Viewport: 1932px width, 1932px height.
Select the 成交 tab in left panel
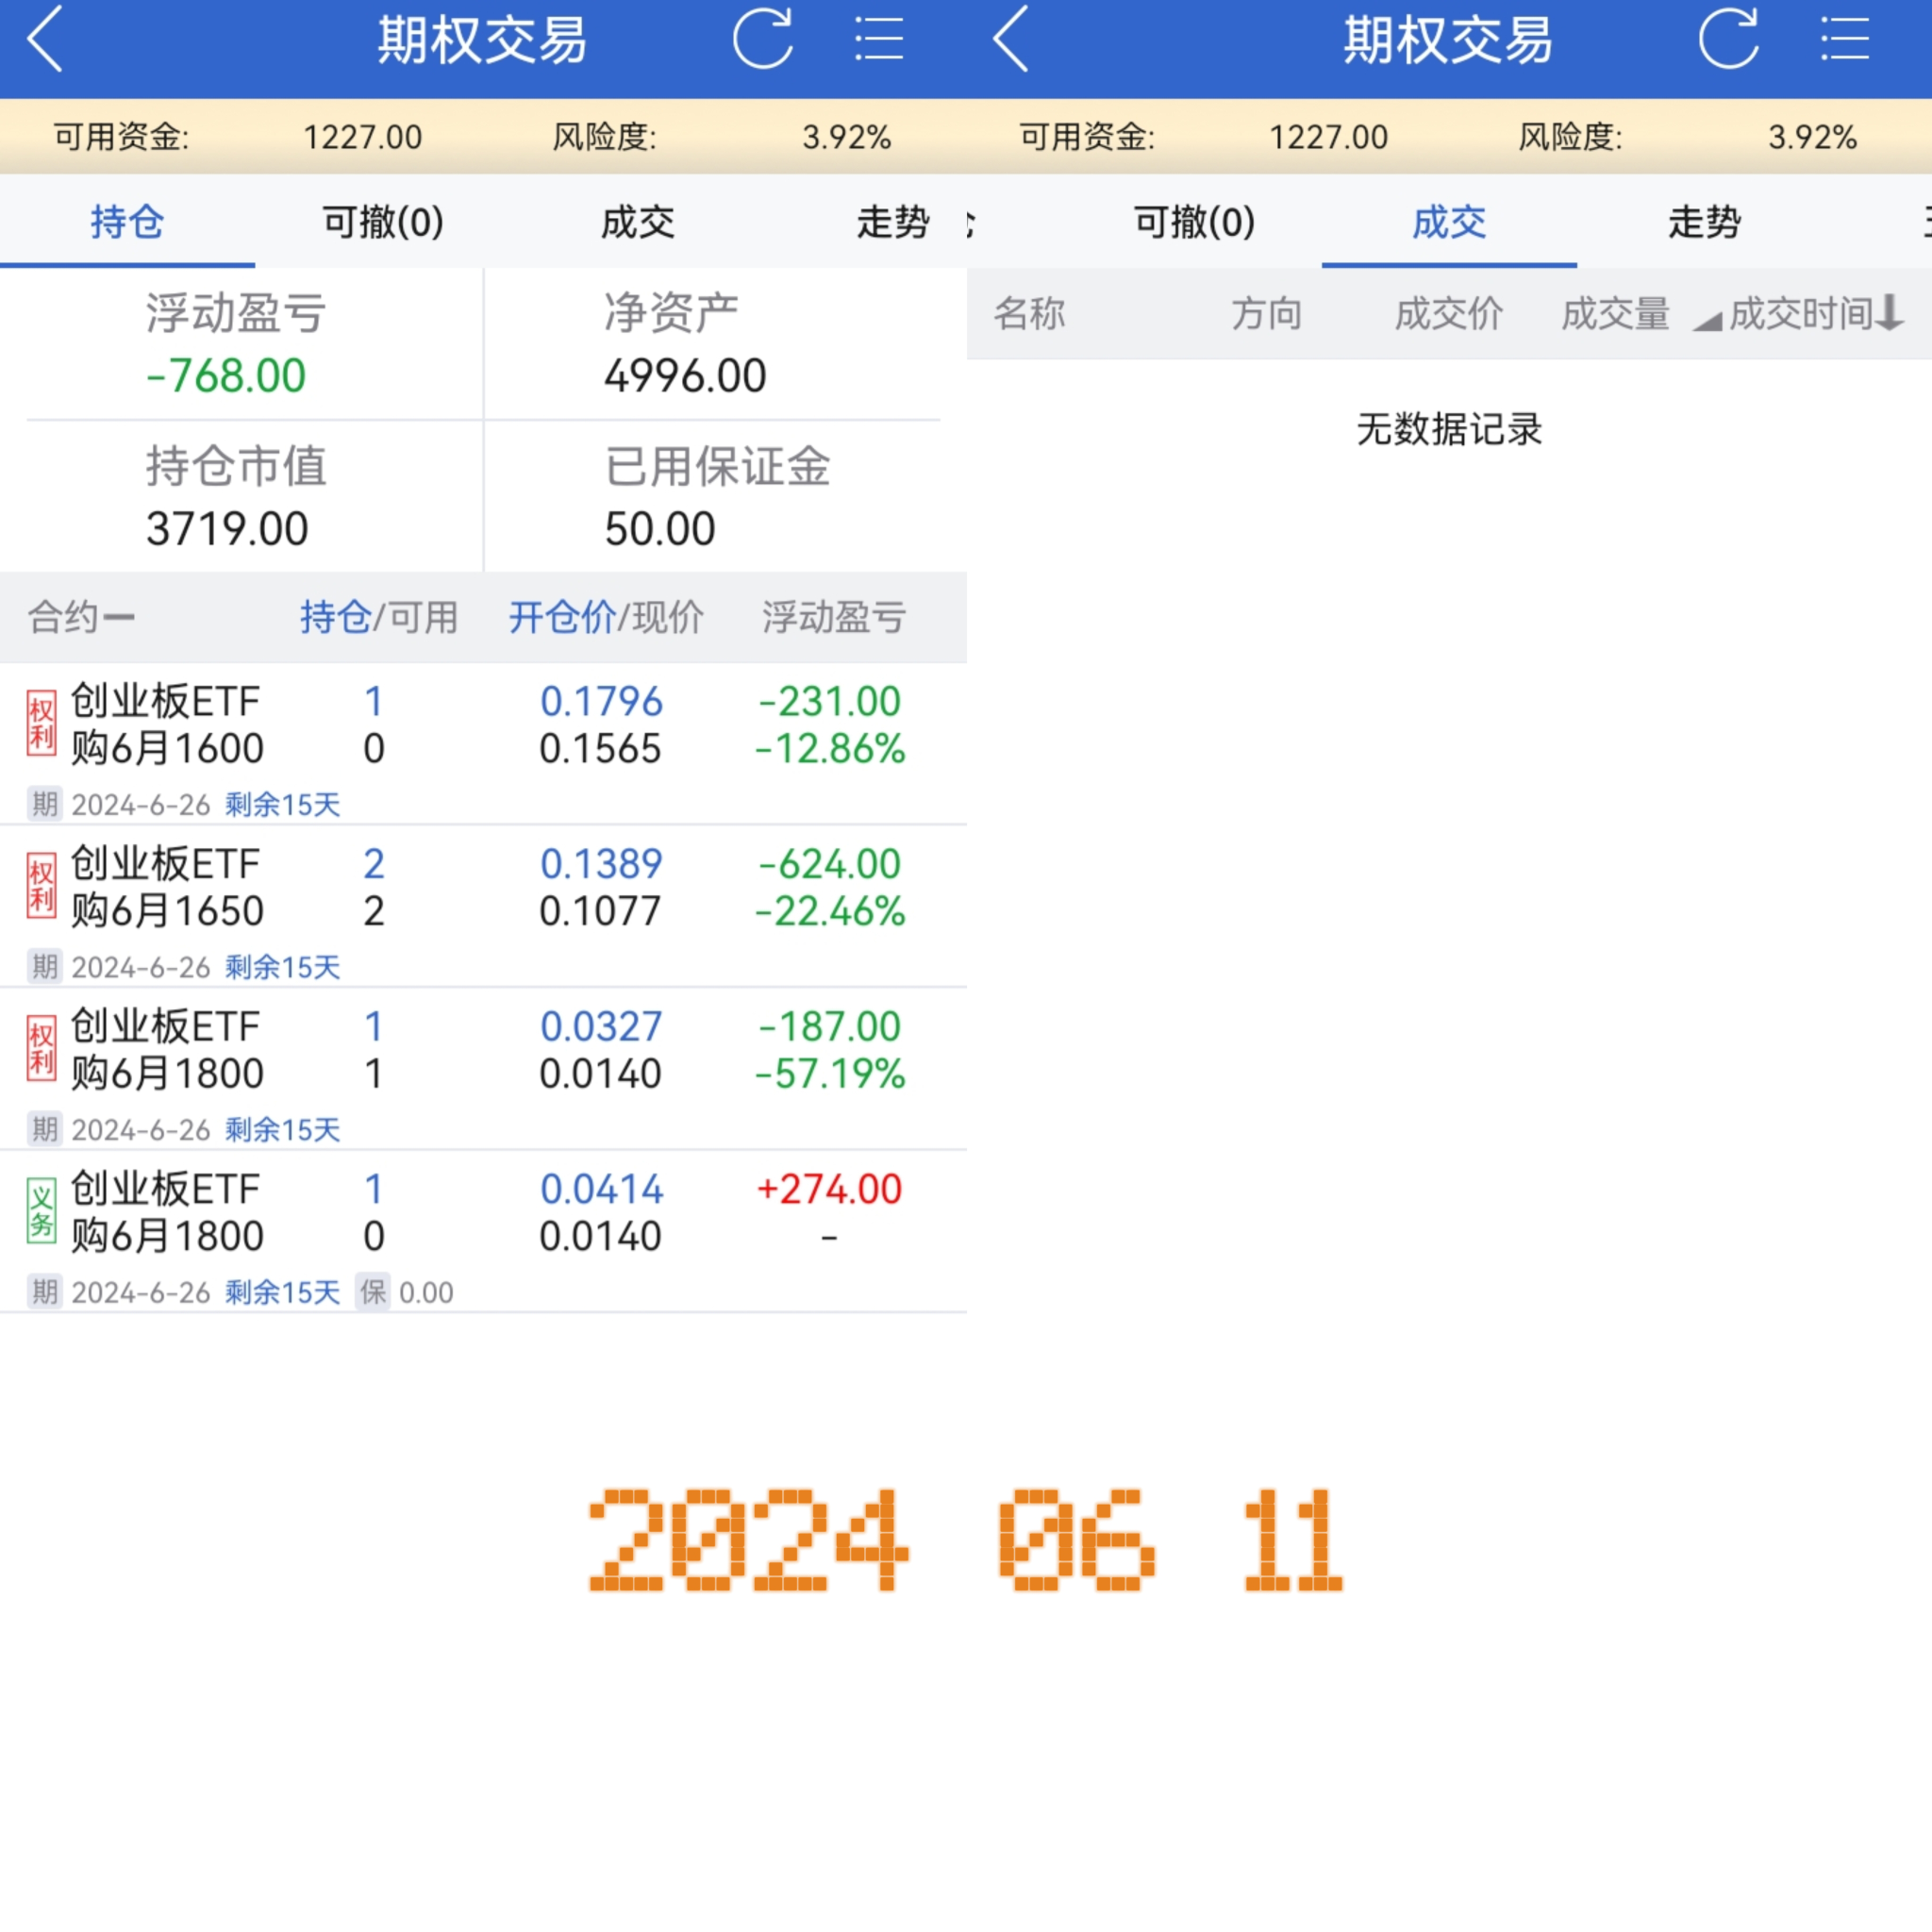pos(637,222)
